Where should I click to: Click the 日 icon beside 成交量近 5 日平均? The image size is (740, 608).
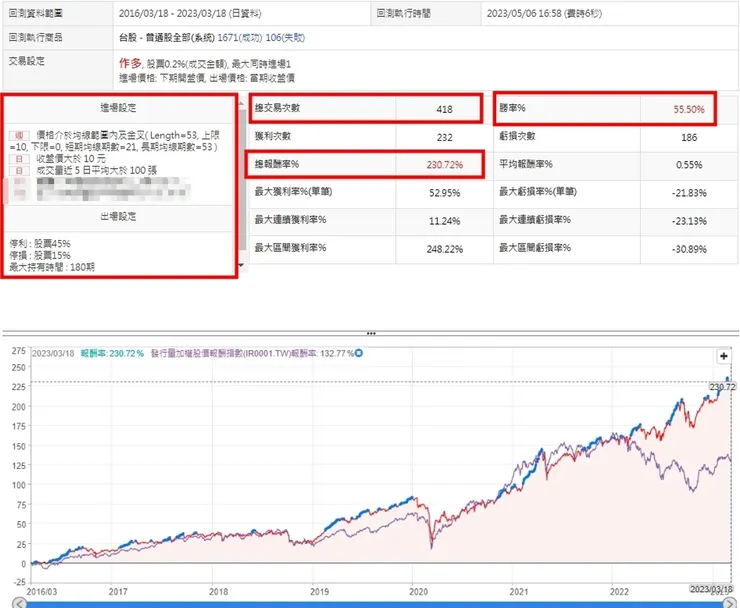point(19,170)
